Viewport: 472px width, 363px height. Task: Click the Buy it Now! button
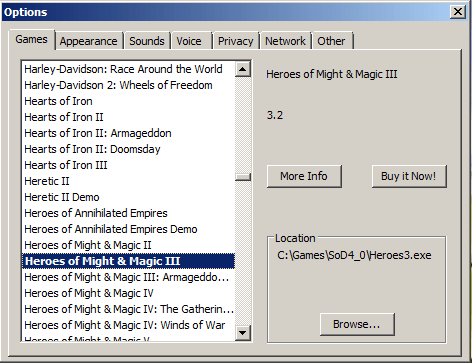[409, 176]
